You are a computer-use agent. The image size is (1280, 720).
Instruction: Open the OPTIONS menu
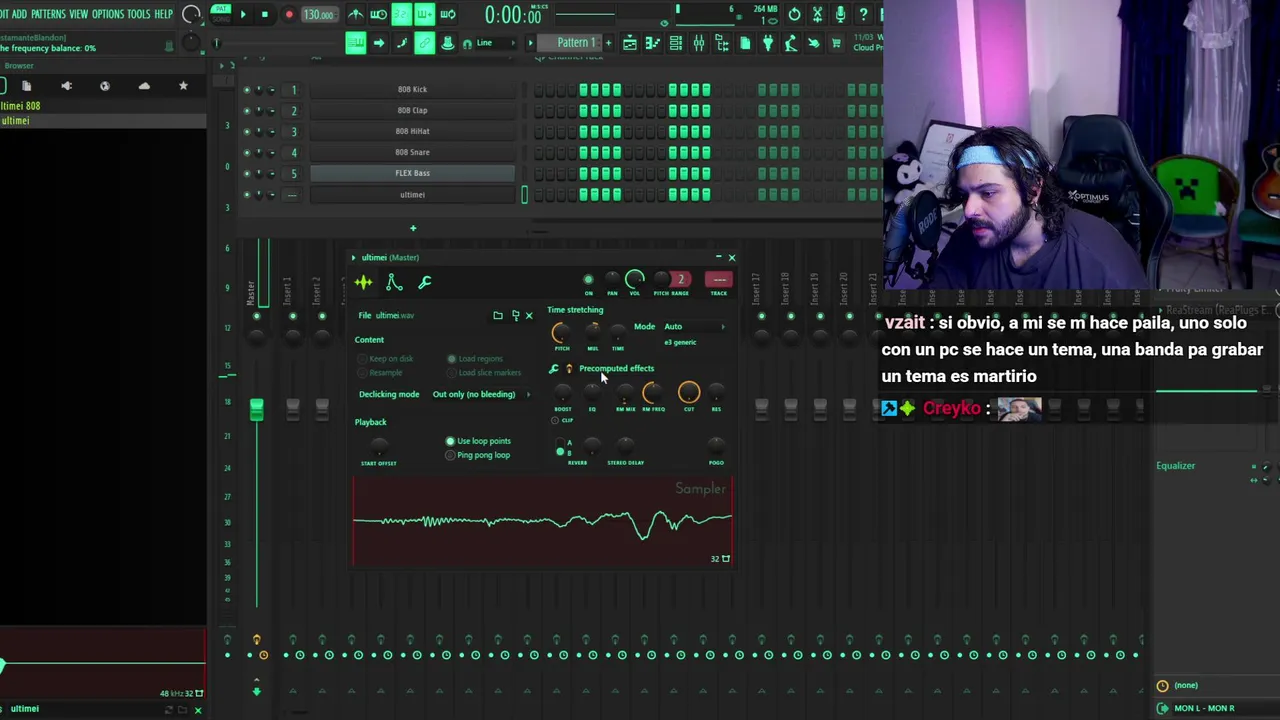[x=108, y=14]
